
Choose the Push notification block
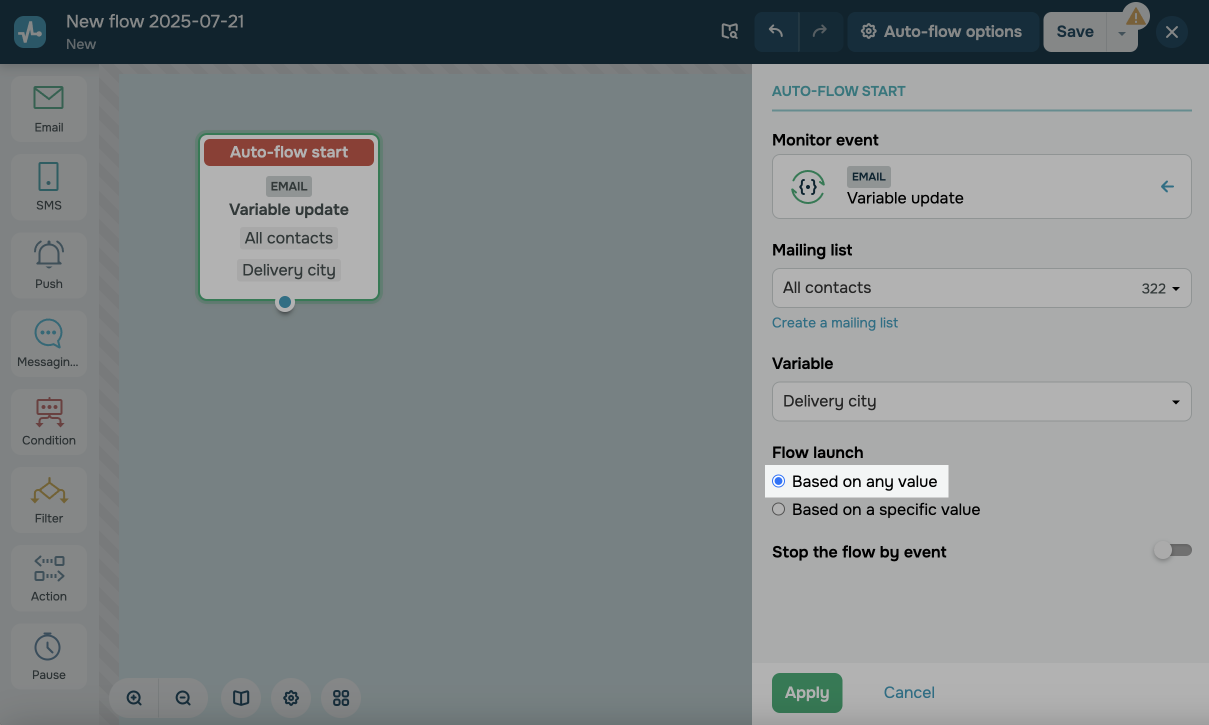48,264
